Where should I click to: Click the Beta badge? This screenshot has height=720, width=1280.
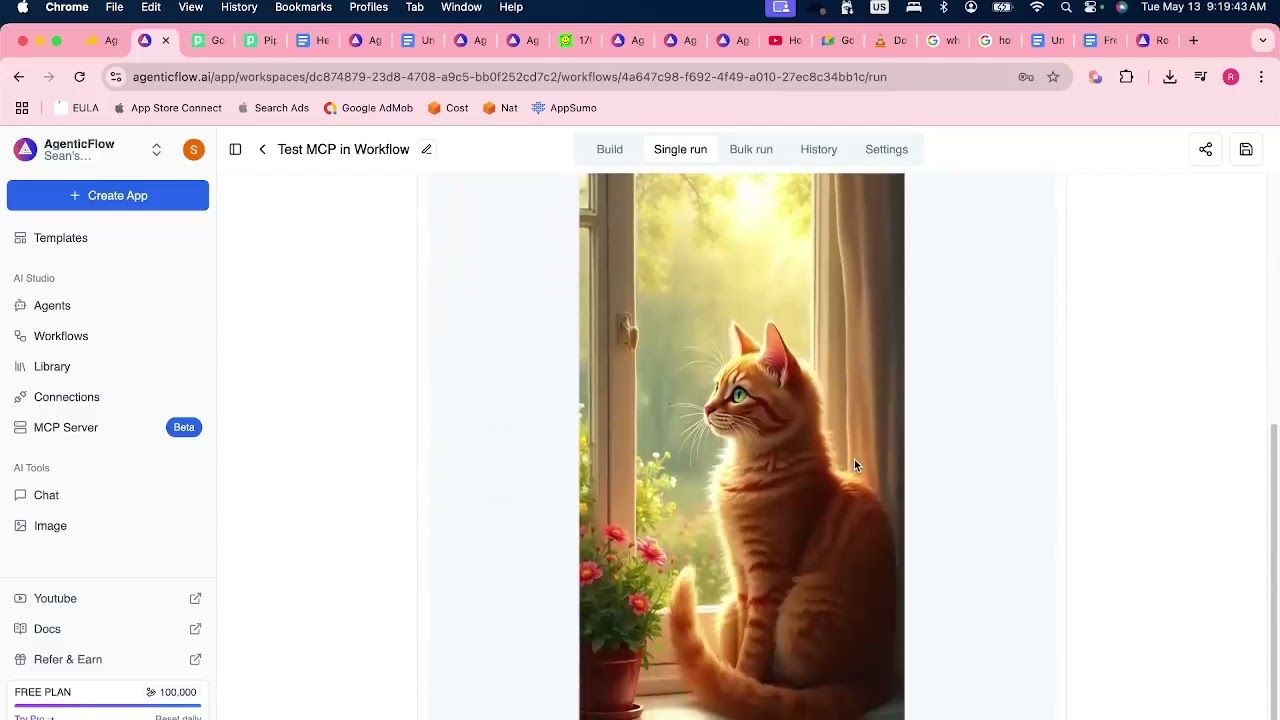(x=184, y=427)
